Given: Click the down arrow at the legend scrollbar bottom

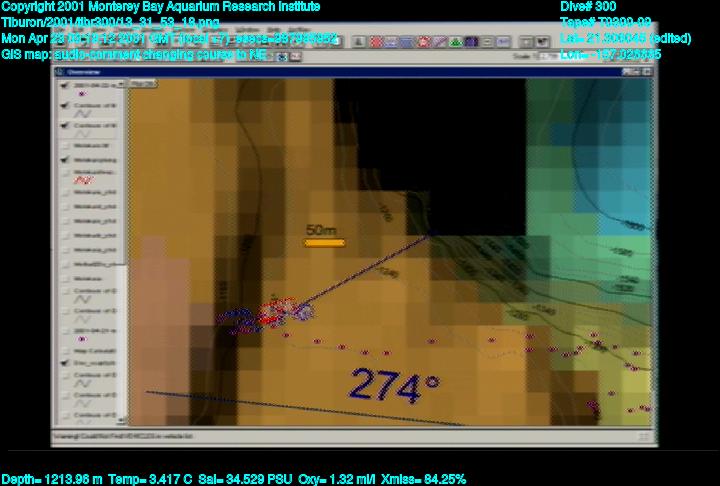Looking at the screenshot, I should 121,420.
